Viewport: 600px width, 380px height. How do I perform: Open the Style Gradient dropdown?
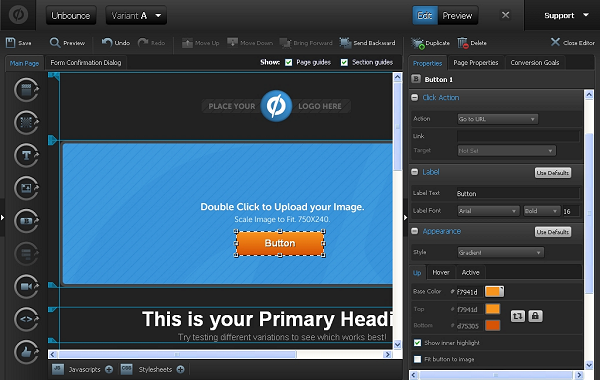(x=501, y=253)
